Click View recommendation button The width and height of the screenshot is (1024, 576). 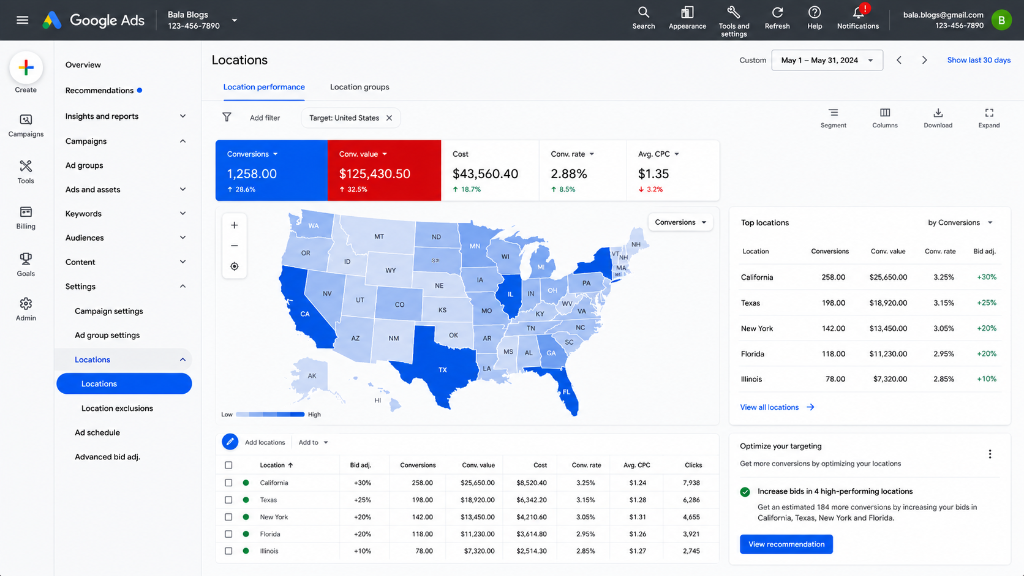pyautogui.click(x=786, y=544)
